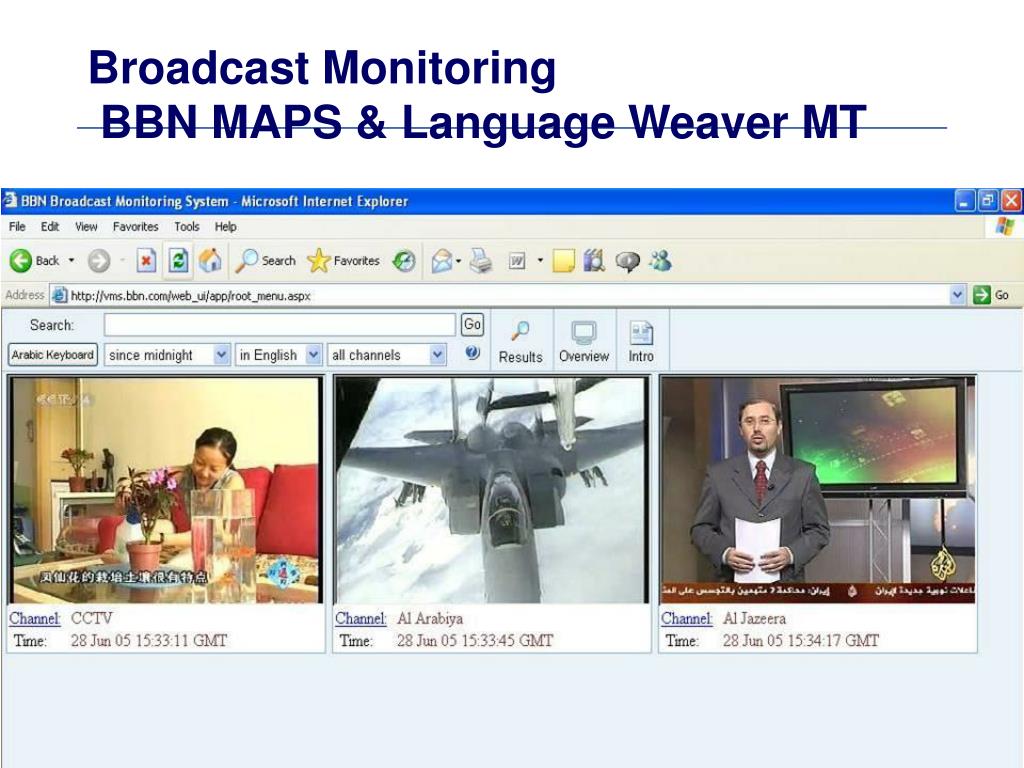Viewport: 1024px width, 768px height.
Task: Select the Al Jazeera anchor thumbnail
Action: coord(818,490)
